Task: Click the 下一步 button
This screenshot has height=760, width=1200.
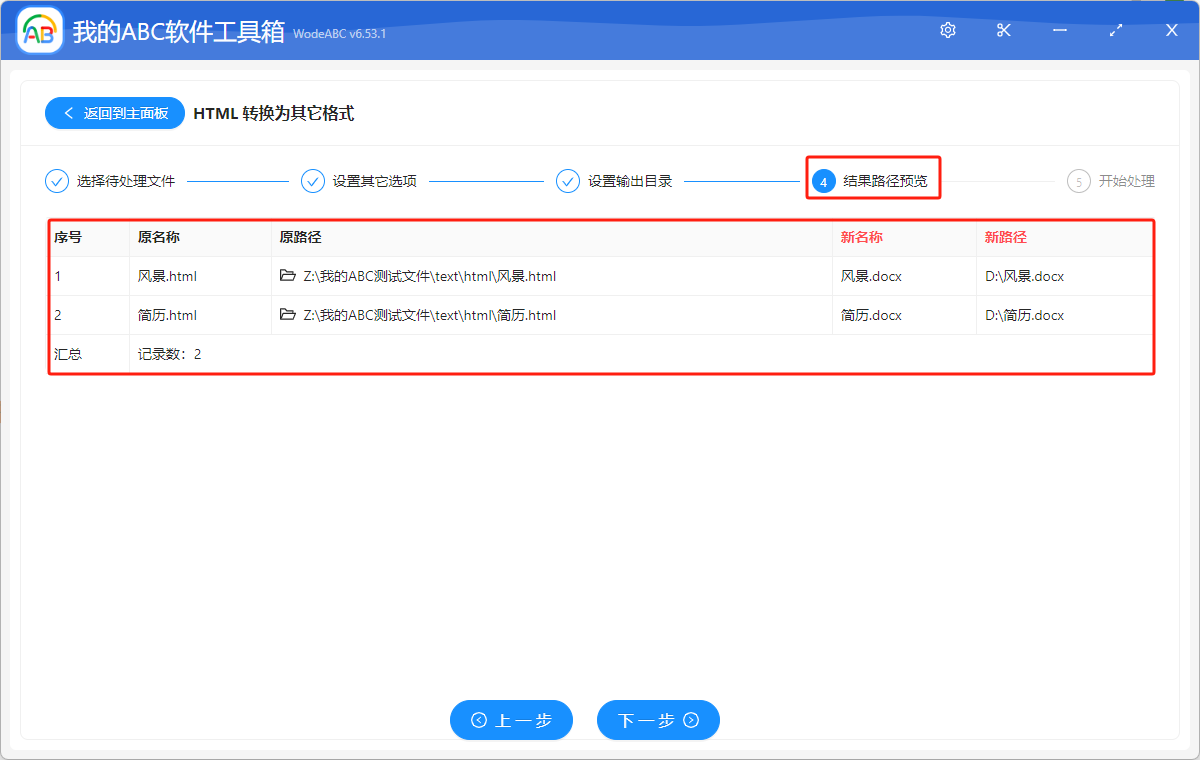Action: click(x=658, y=720)
